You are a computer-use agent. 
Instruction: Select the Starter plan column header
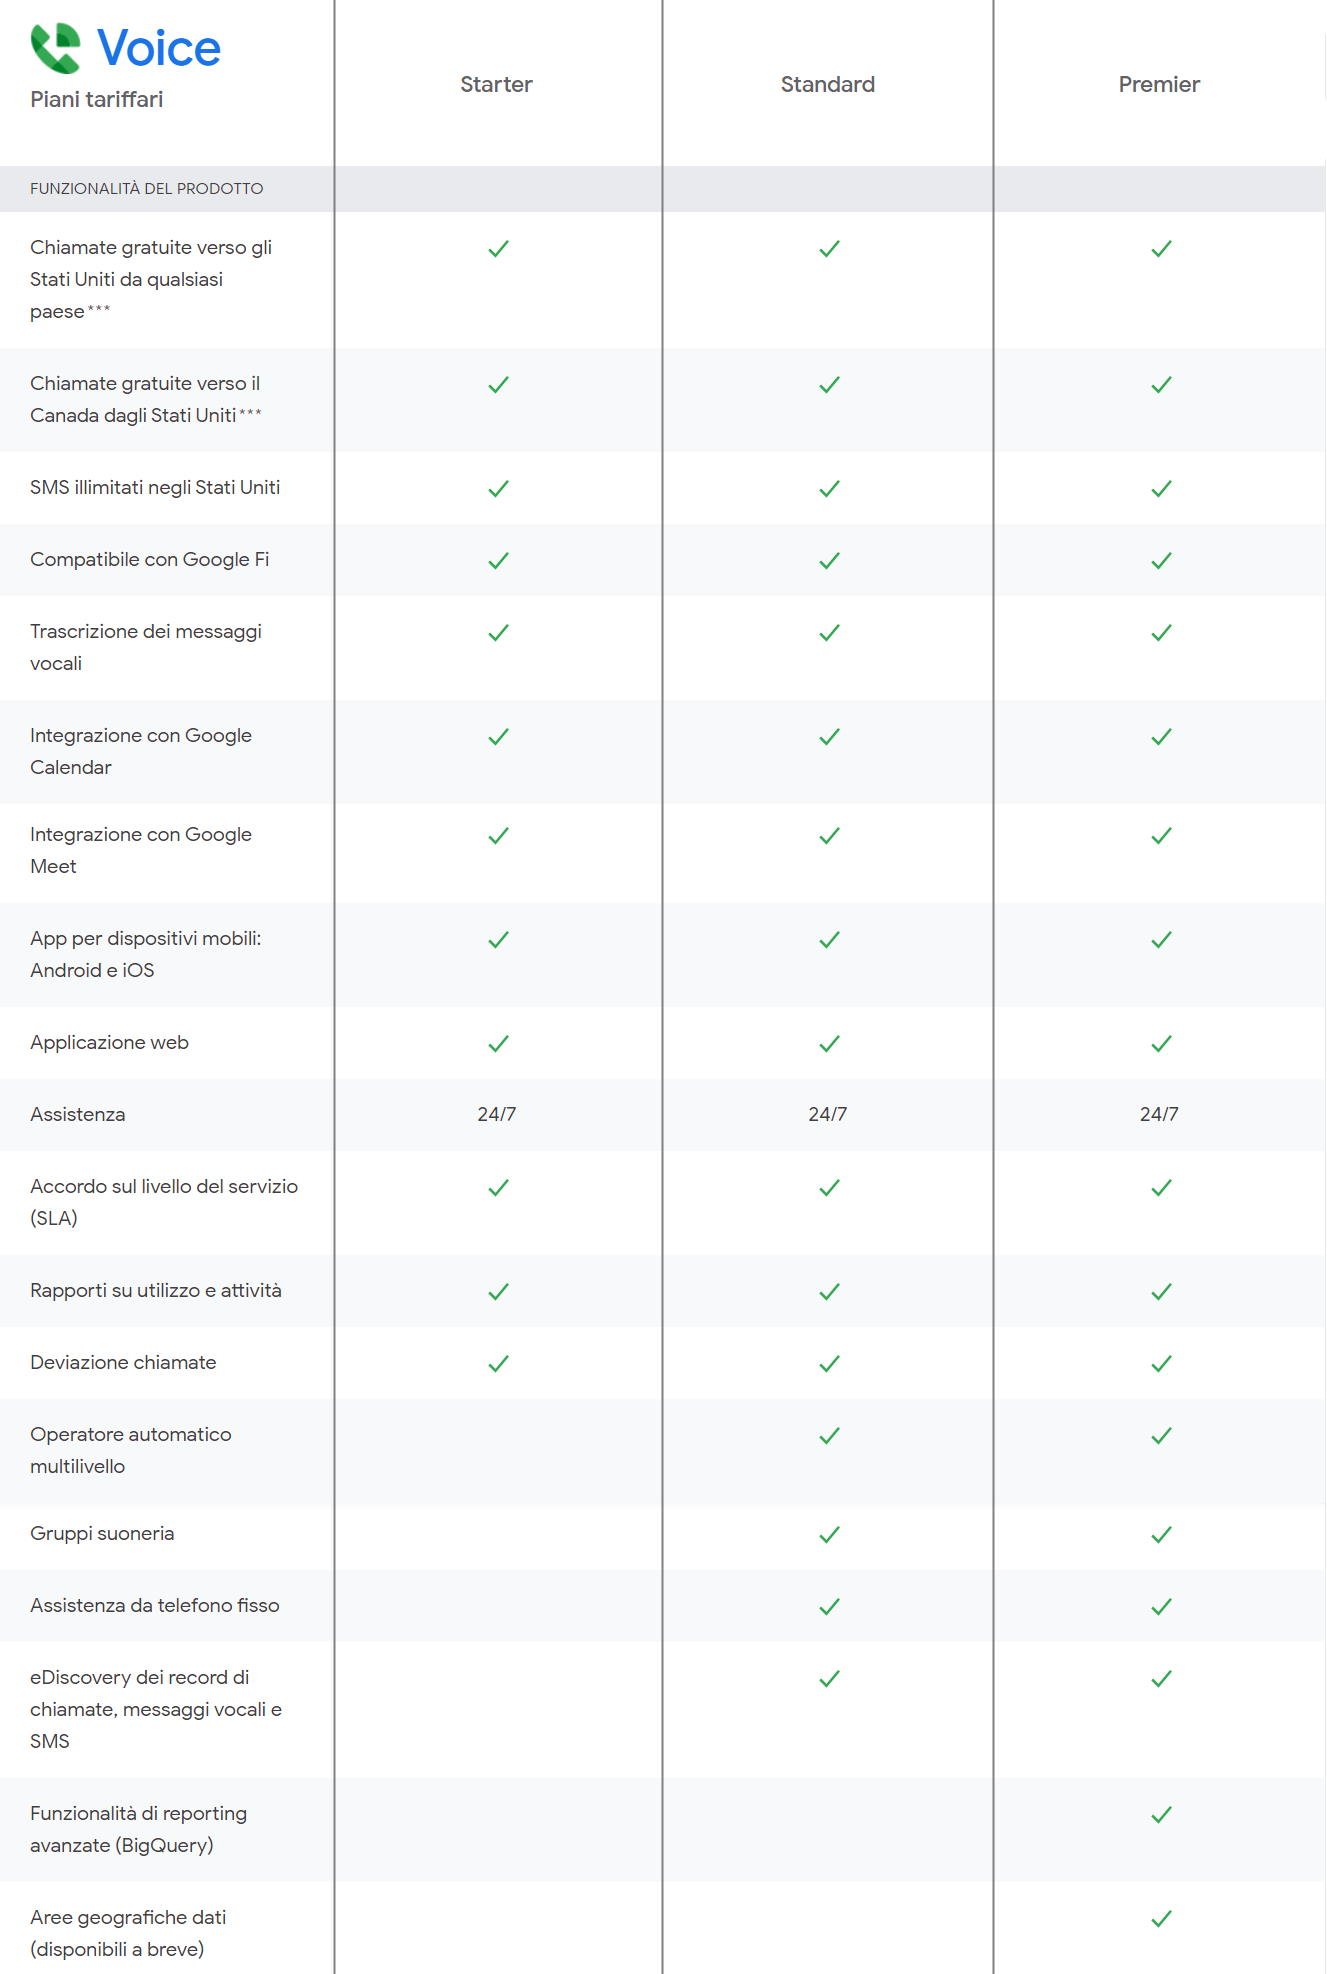click(x=496, y=84)
